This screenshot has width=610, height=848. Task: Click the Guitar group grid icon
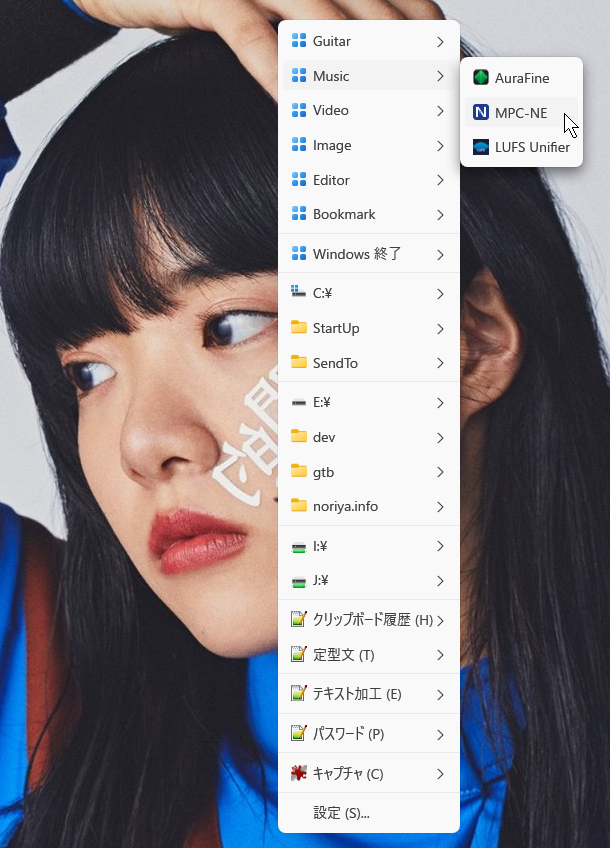[x=299, y=41]
